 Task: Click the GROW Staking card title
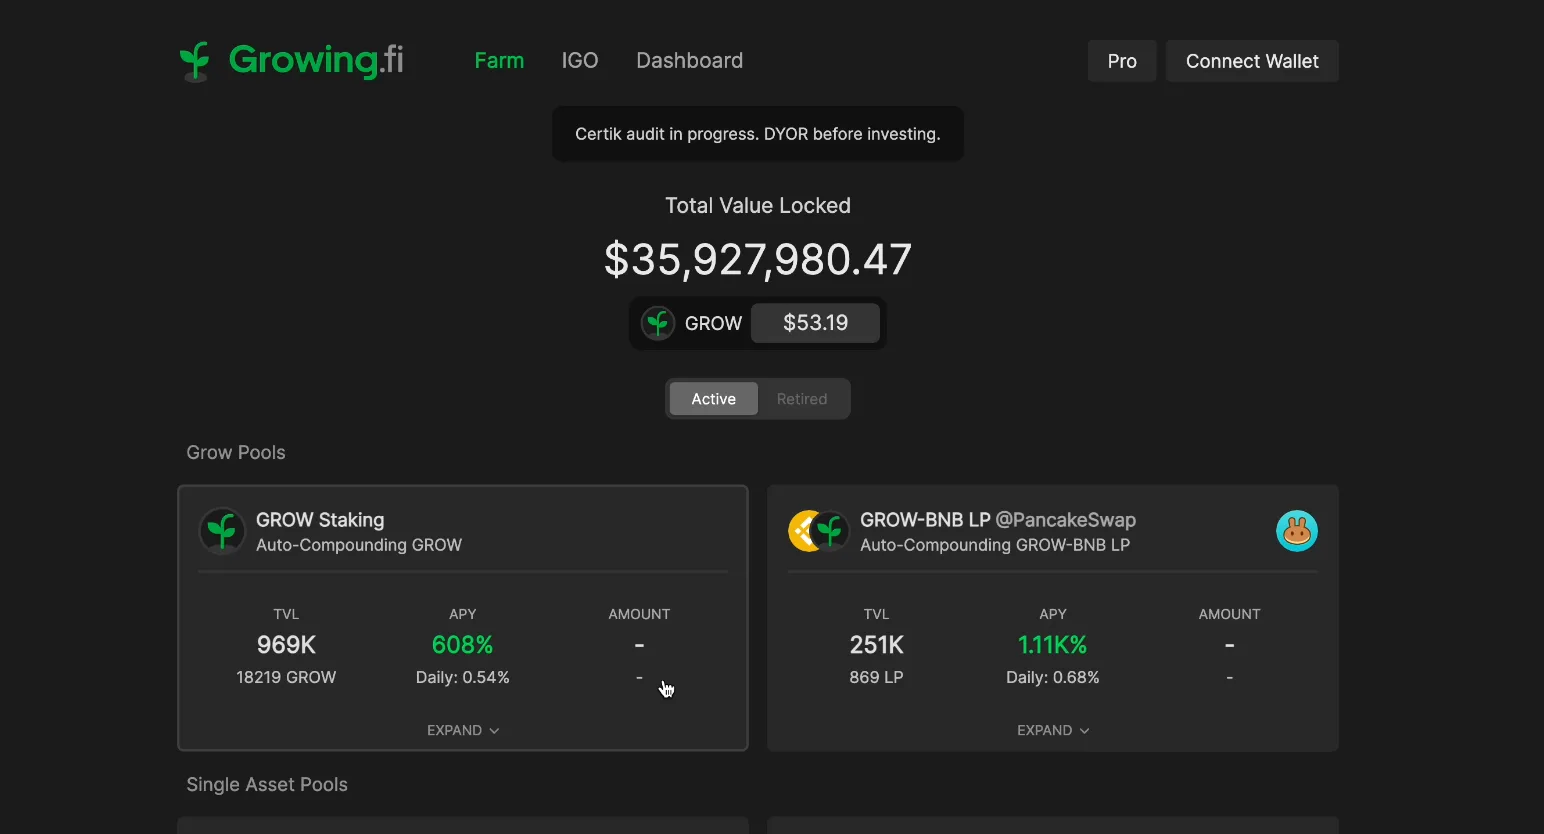coord(320,520)
